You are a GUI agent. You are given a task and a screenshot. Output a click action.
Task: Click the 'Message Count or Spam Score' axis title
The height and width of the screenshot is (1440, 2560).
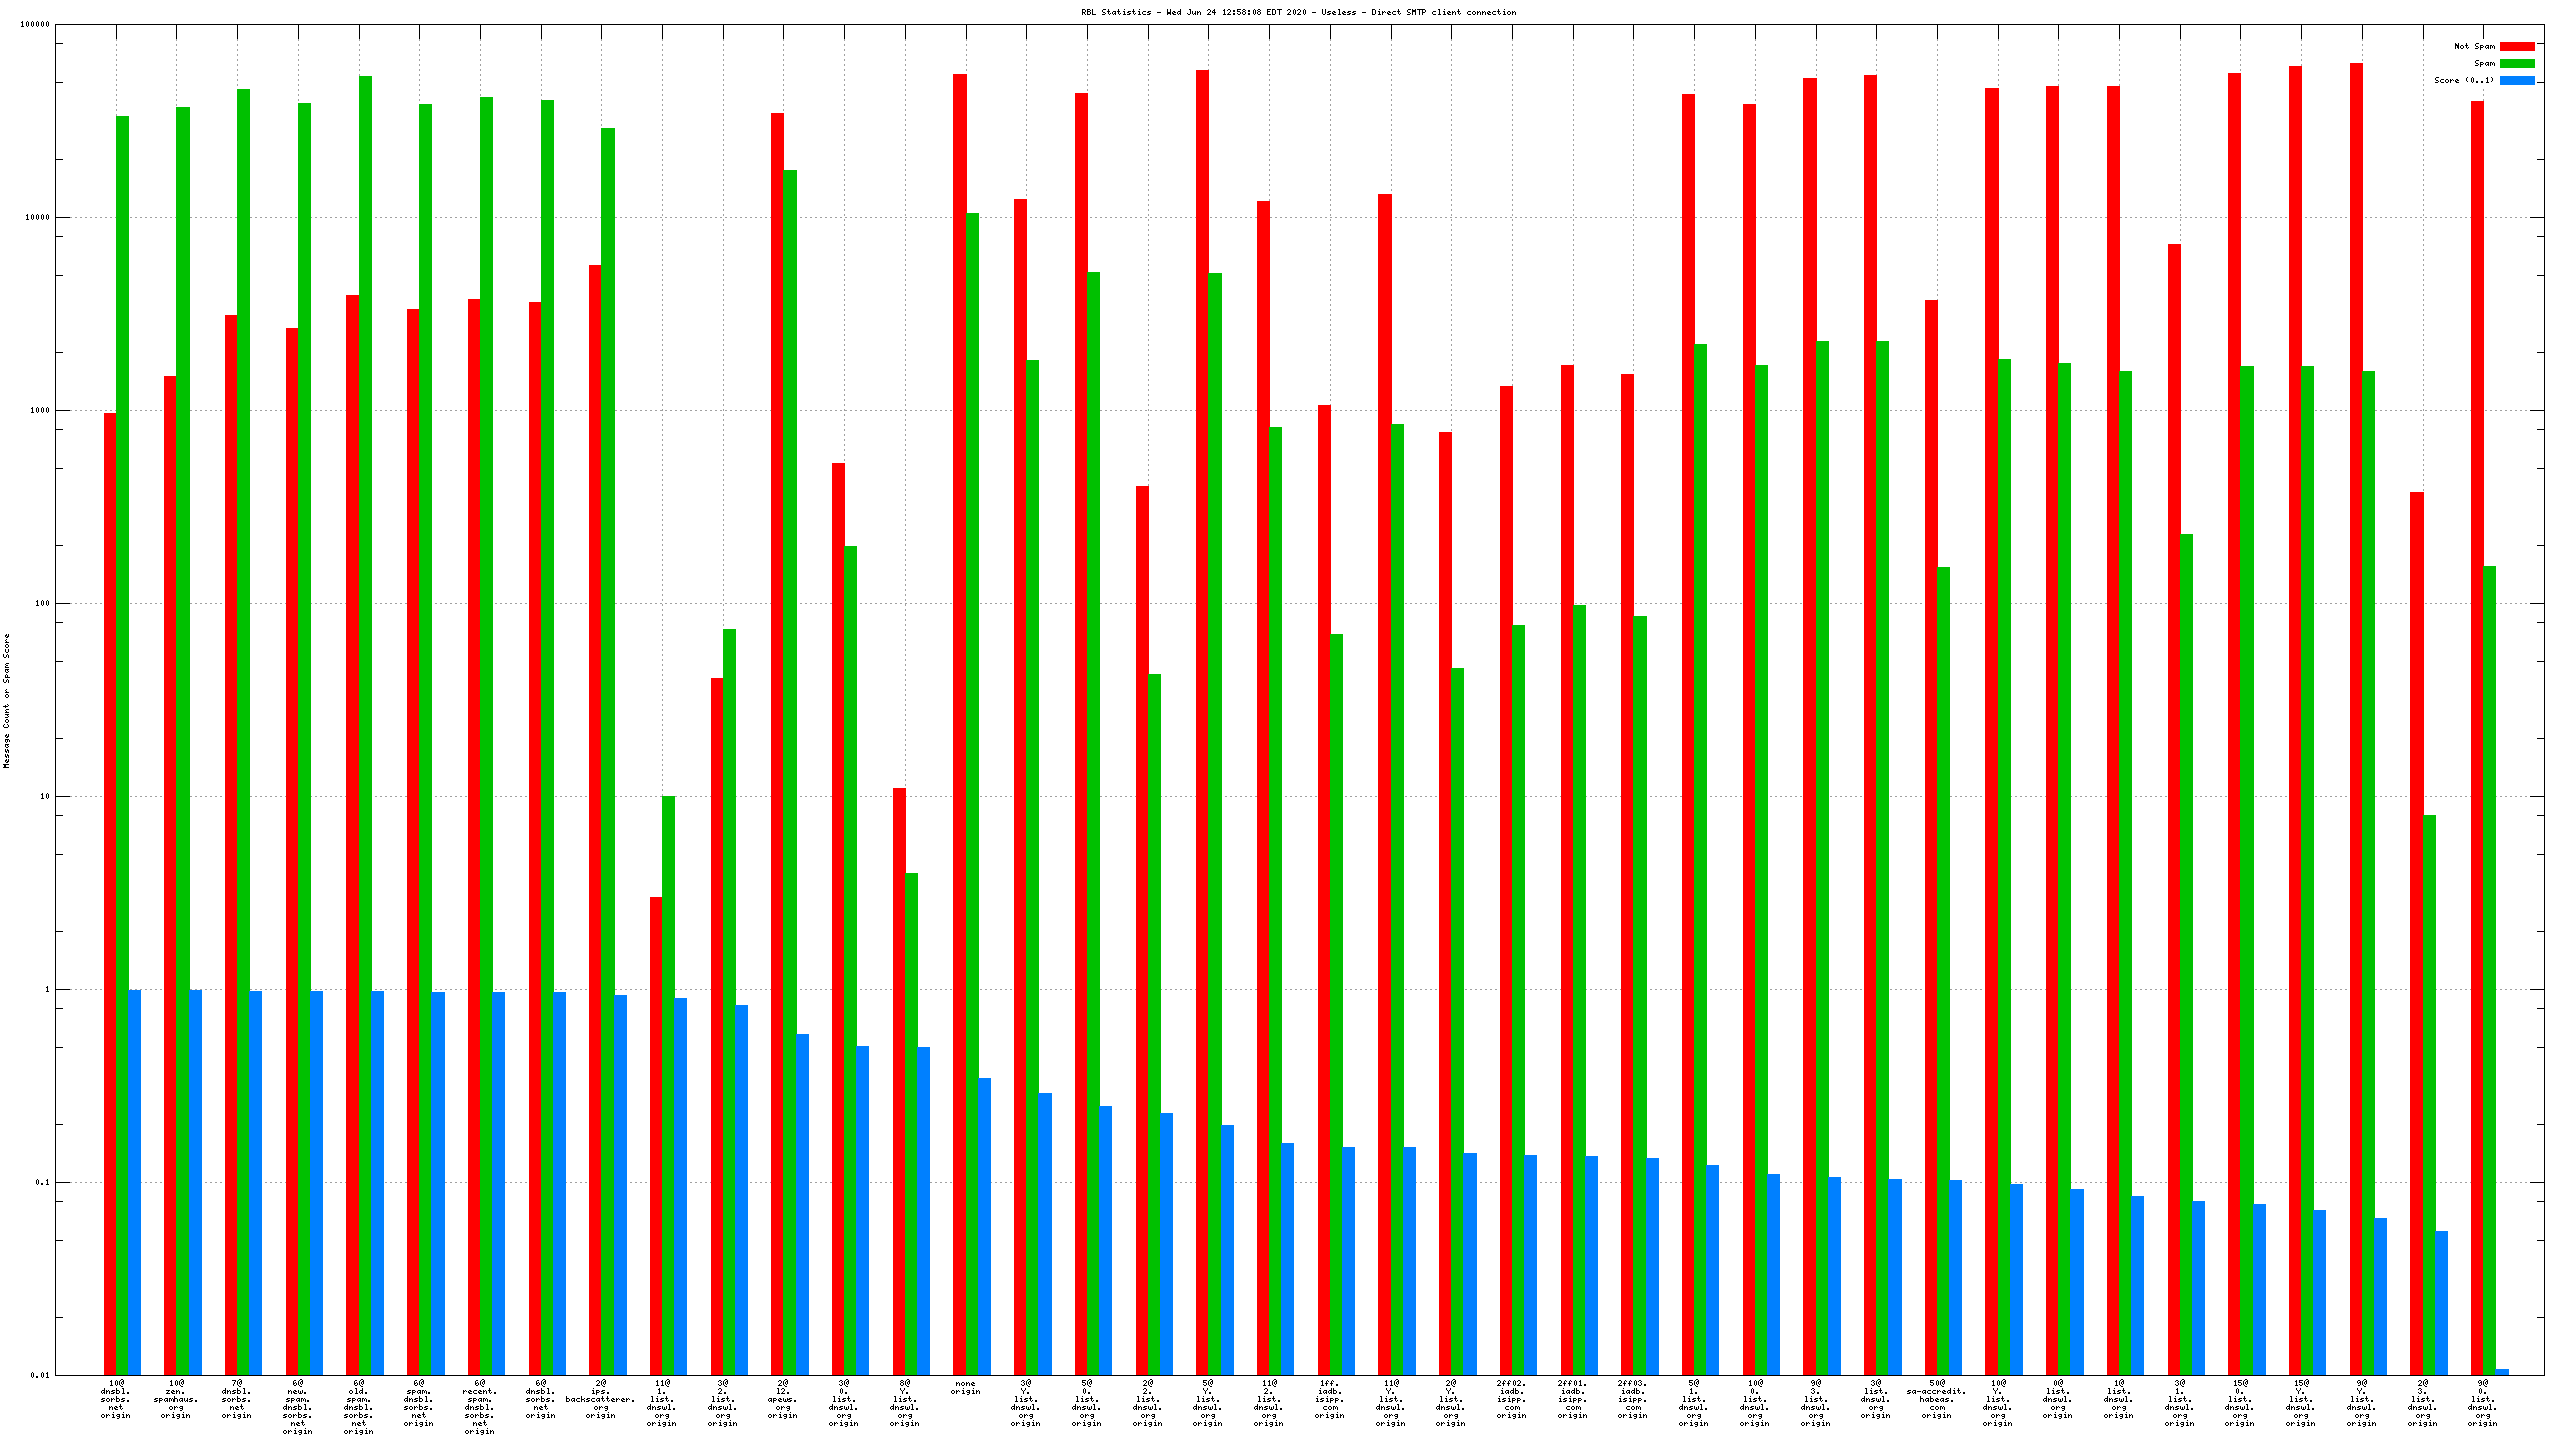click(x=7, y=700)
